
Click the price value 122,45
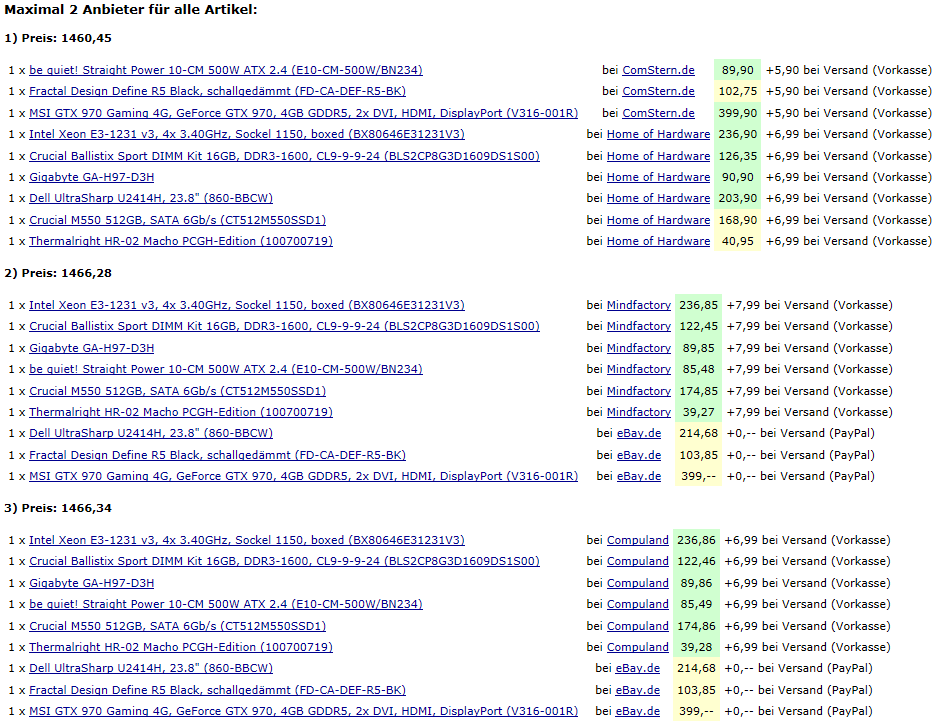(698, 326)
